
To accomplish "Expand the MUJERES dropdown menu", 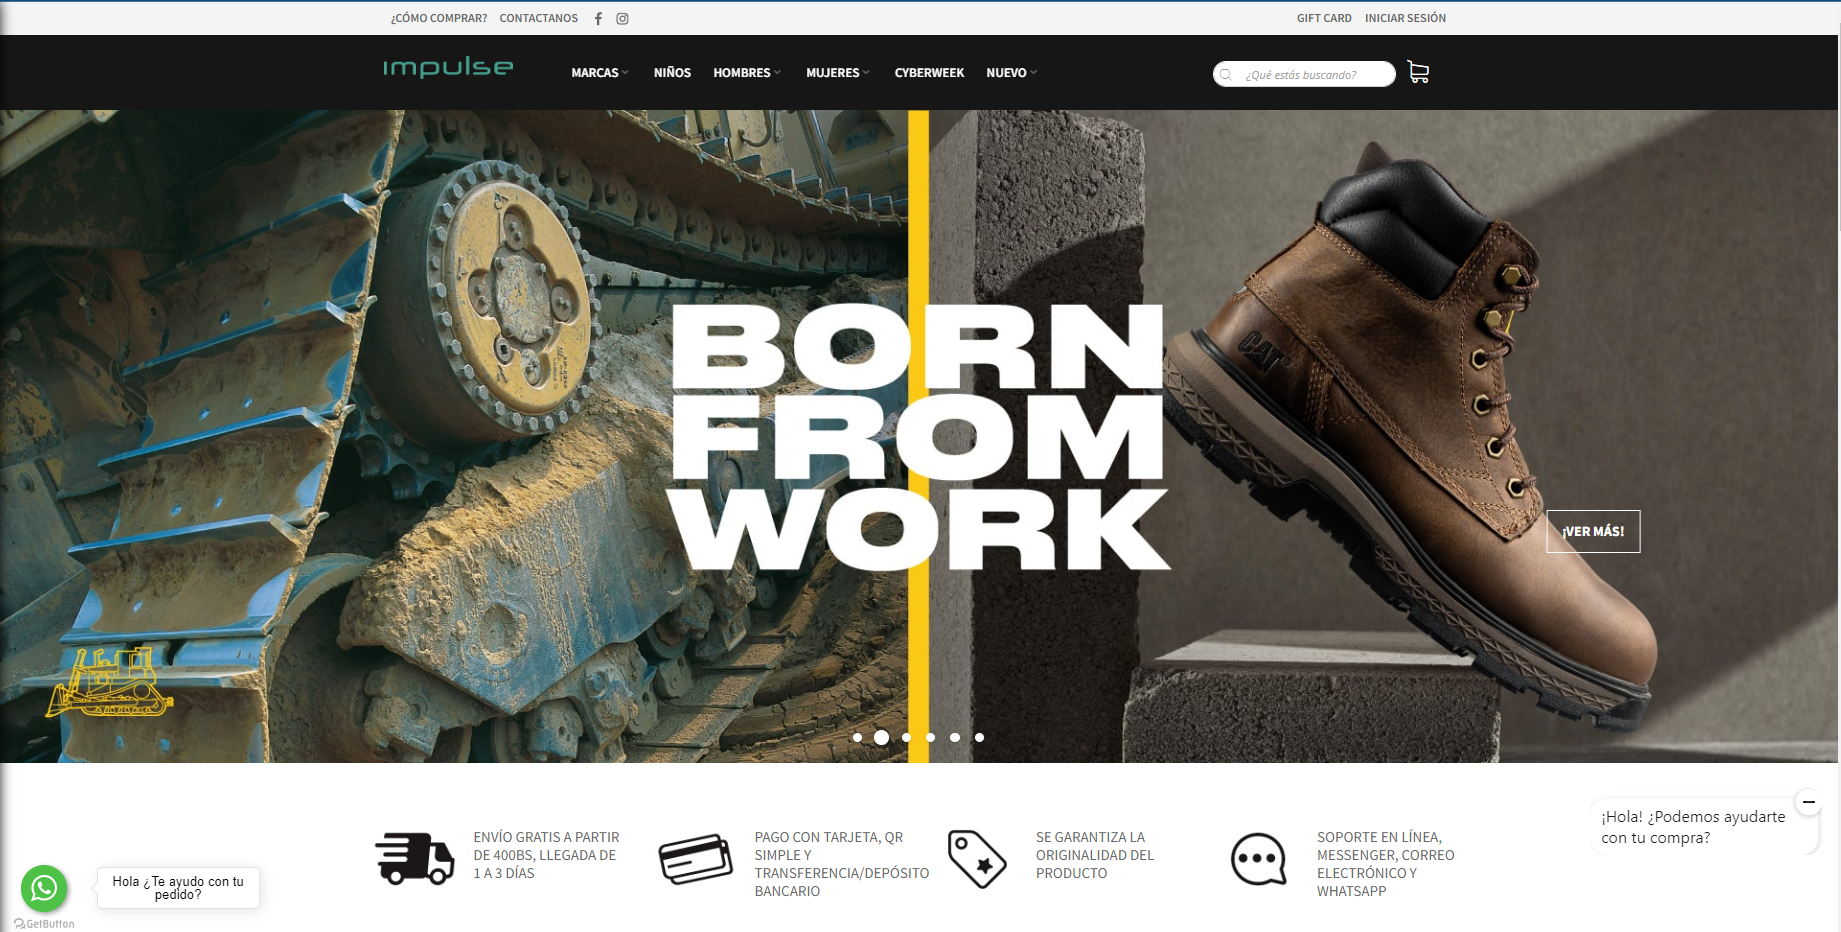I will pyautogui.click(x=838, y=73).
